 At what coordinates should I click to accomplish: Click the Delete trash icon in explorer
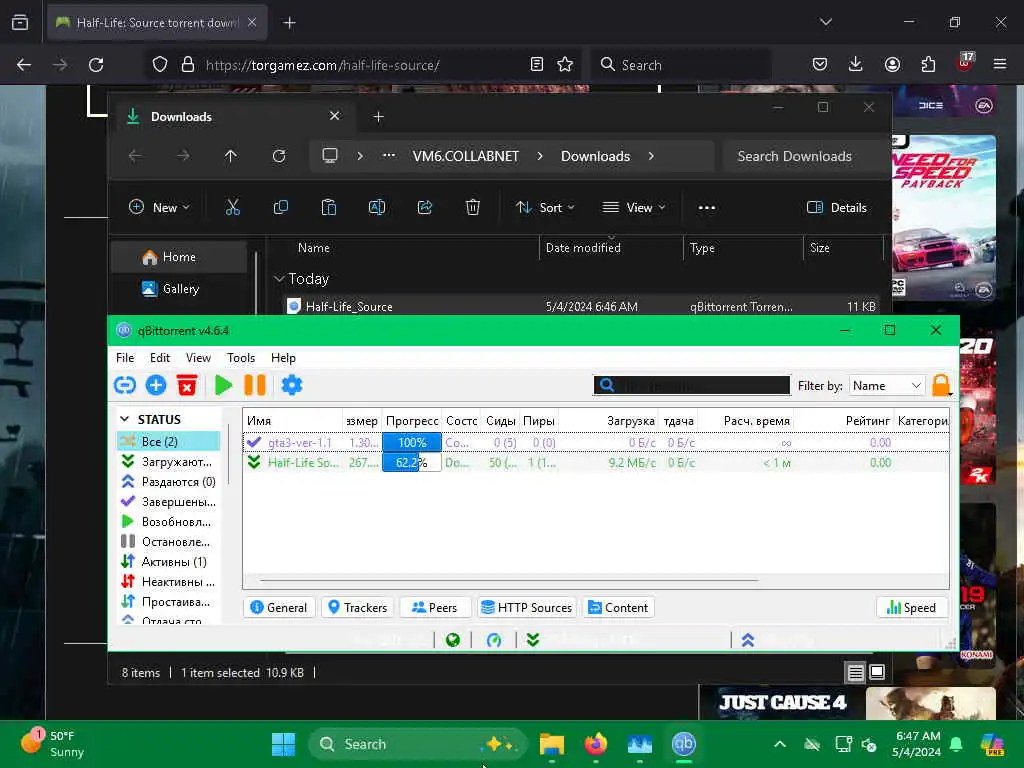473,208
